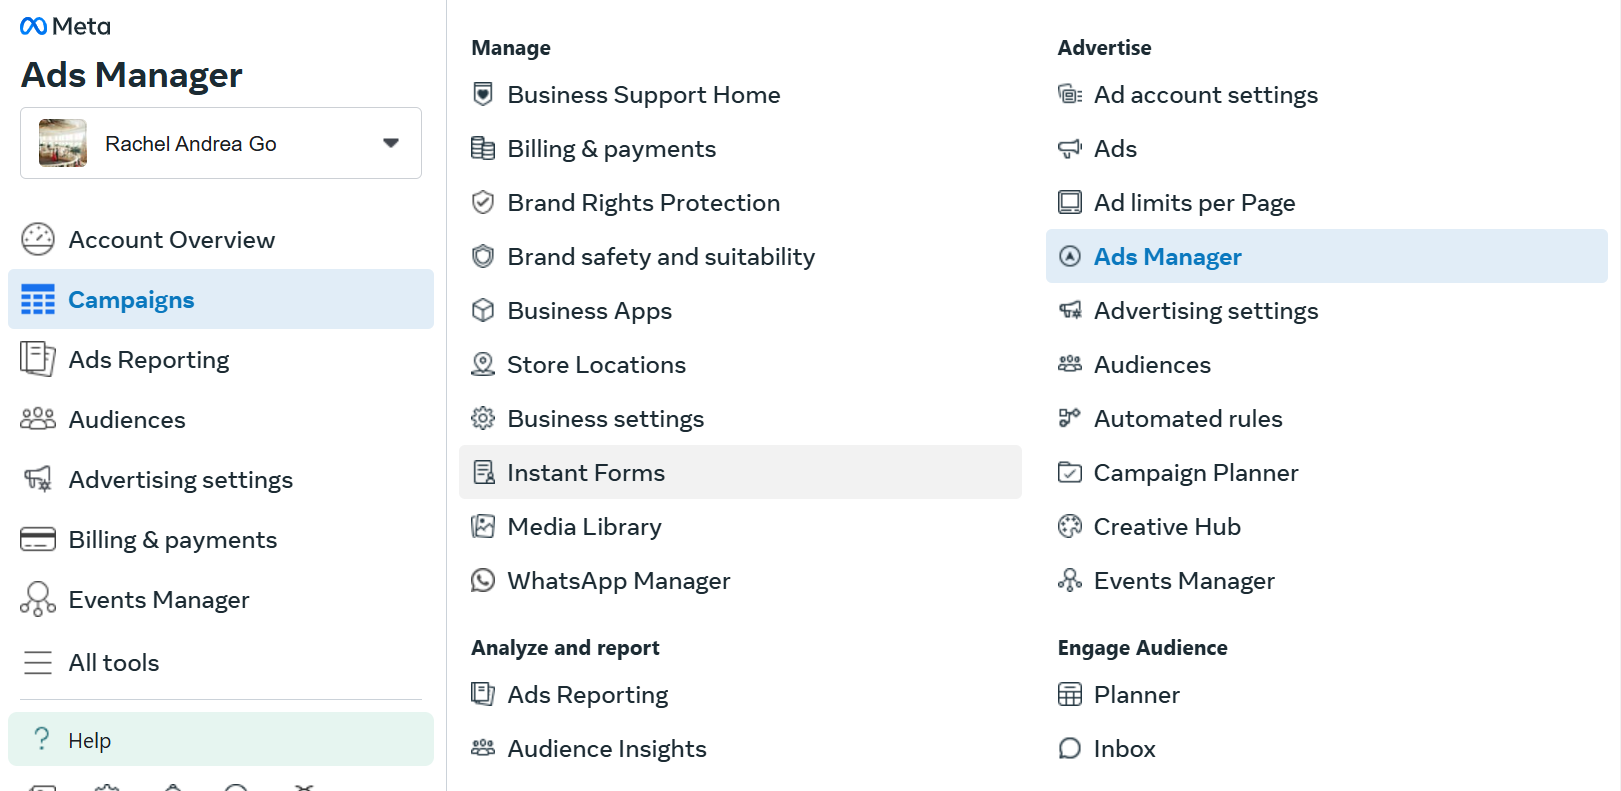
Task: Click the Business settings gear icon
Action: point(483,418)
